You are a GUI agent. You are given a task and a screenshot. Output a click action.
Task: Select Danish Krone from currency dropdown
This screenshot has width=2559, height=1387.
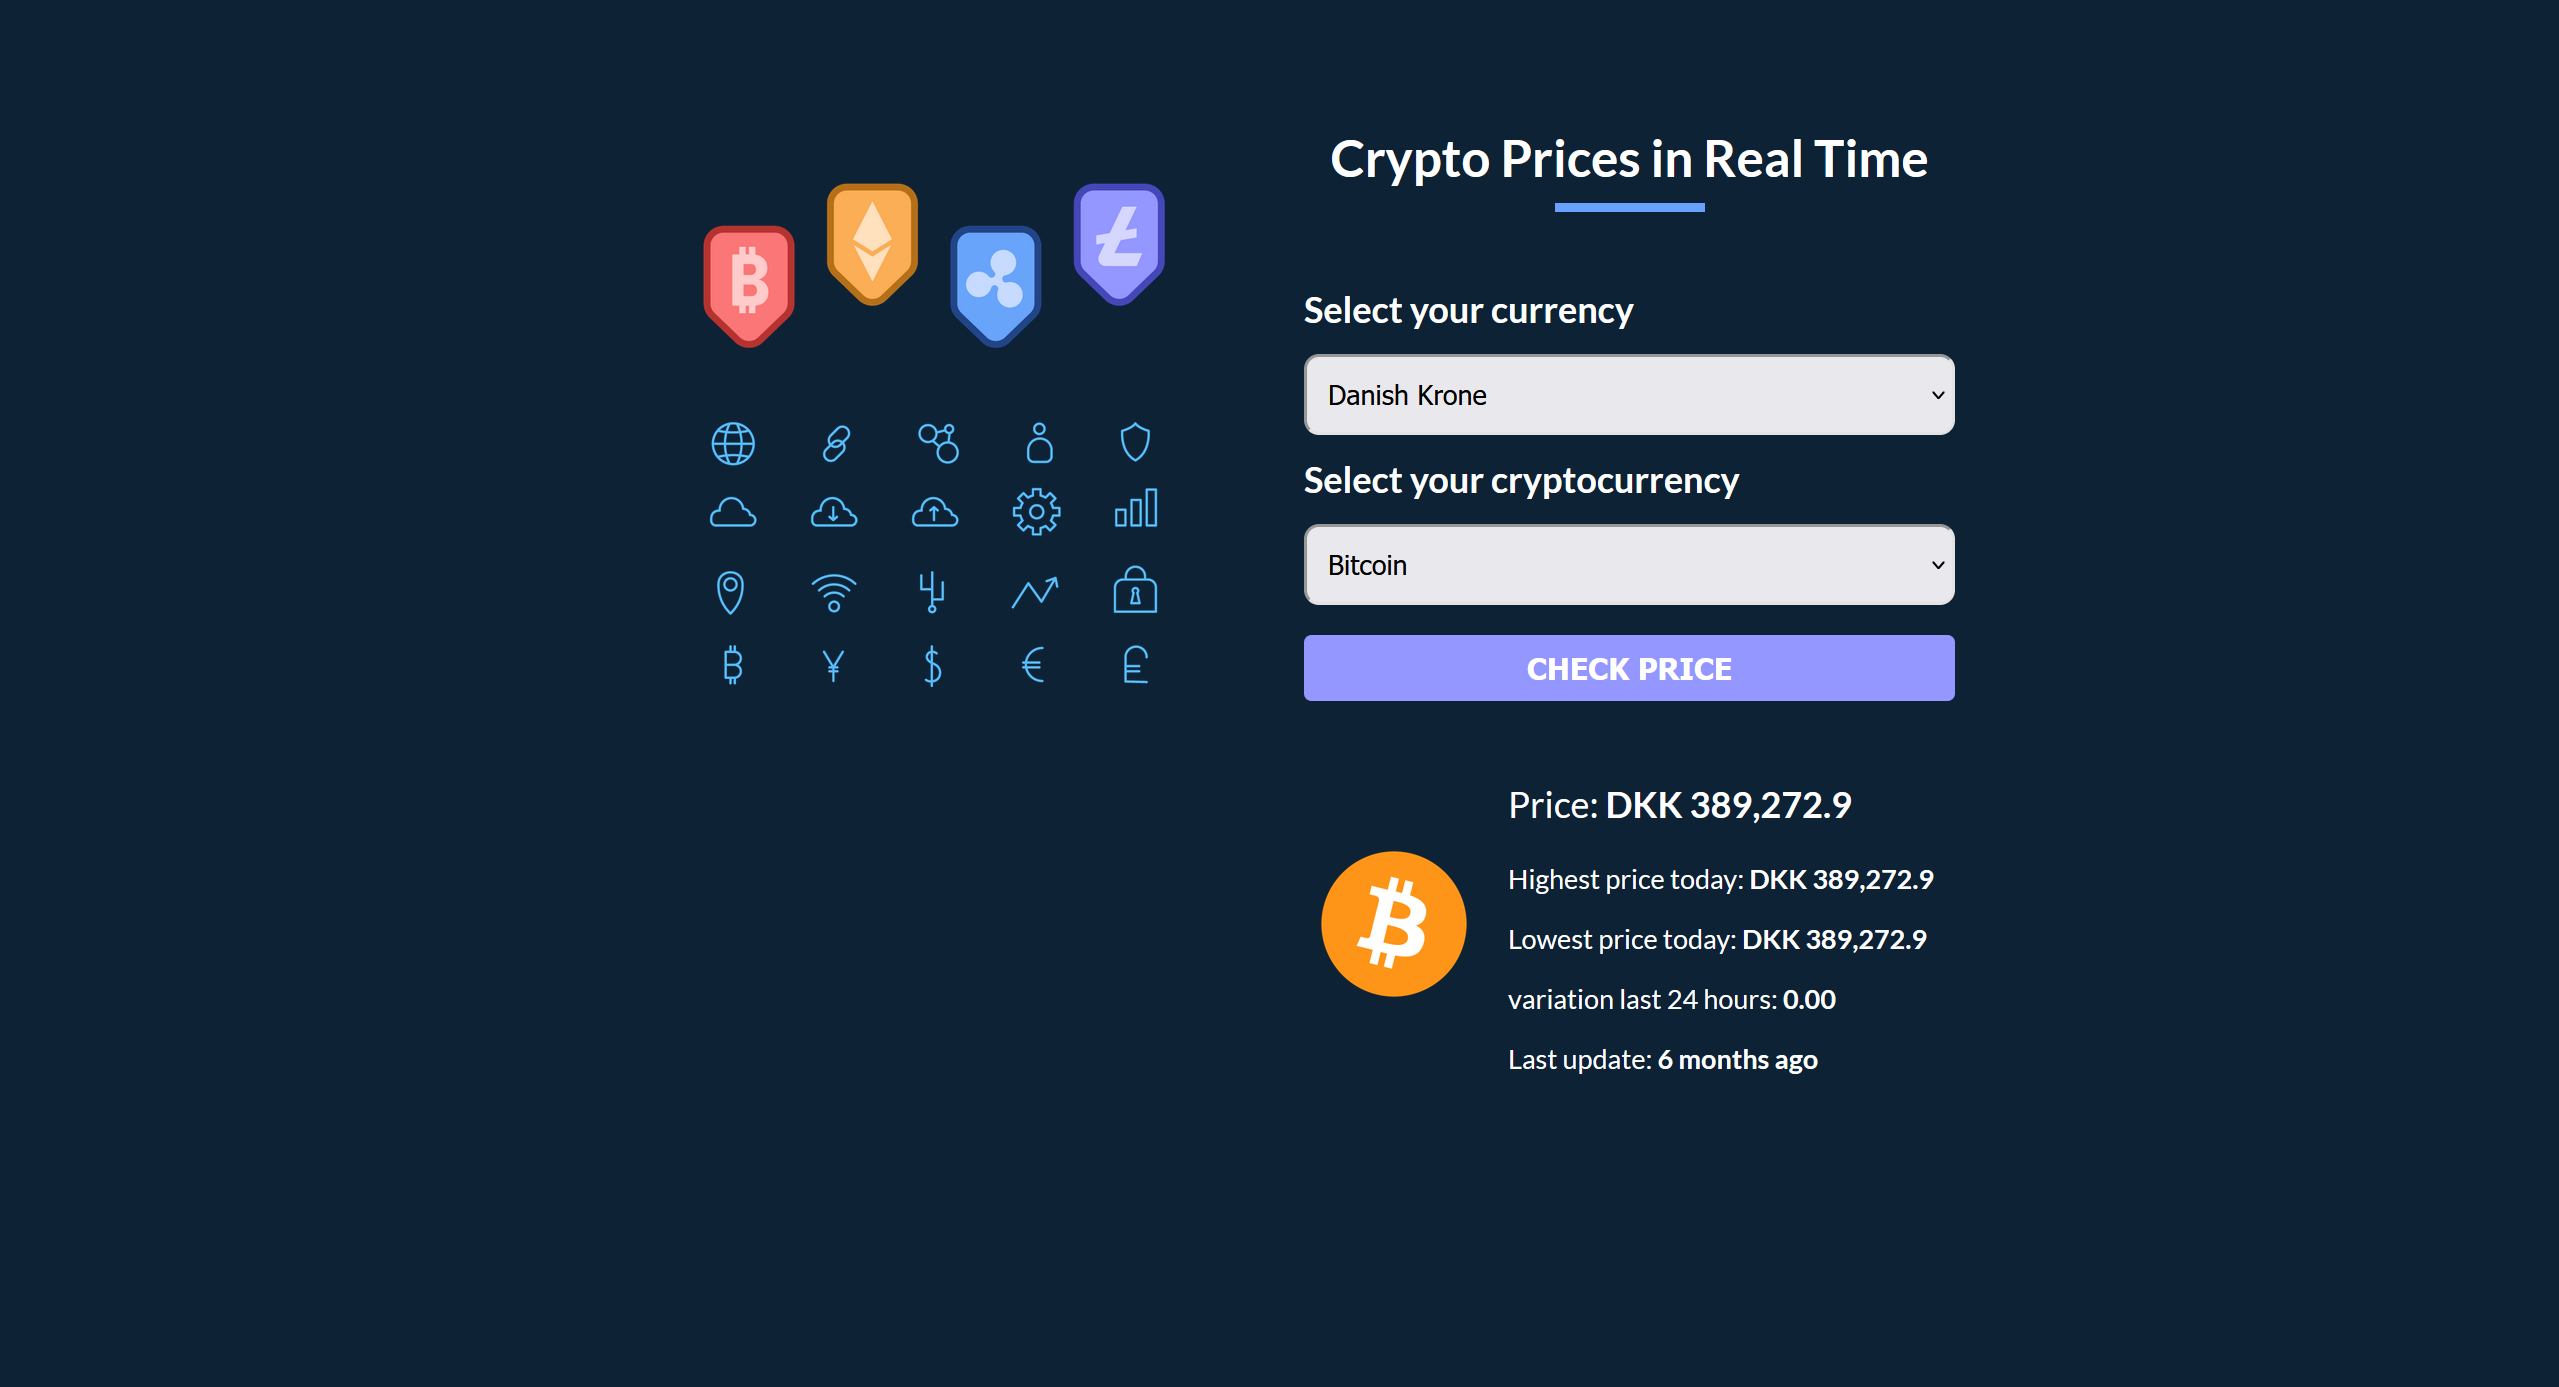pos(1629,395)
